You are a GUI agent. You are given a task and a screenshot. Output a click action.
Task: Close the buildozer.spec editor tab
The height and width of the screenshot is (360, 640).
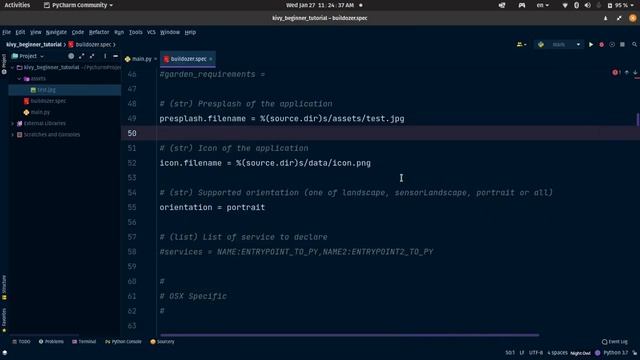pos(211,59)
